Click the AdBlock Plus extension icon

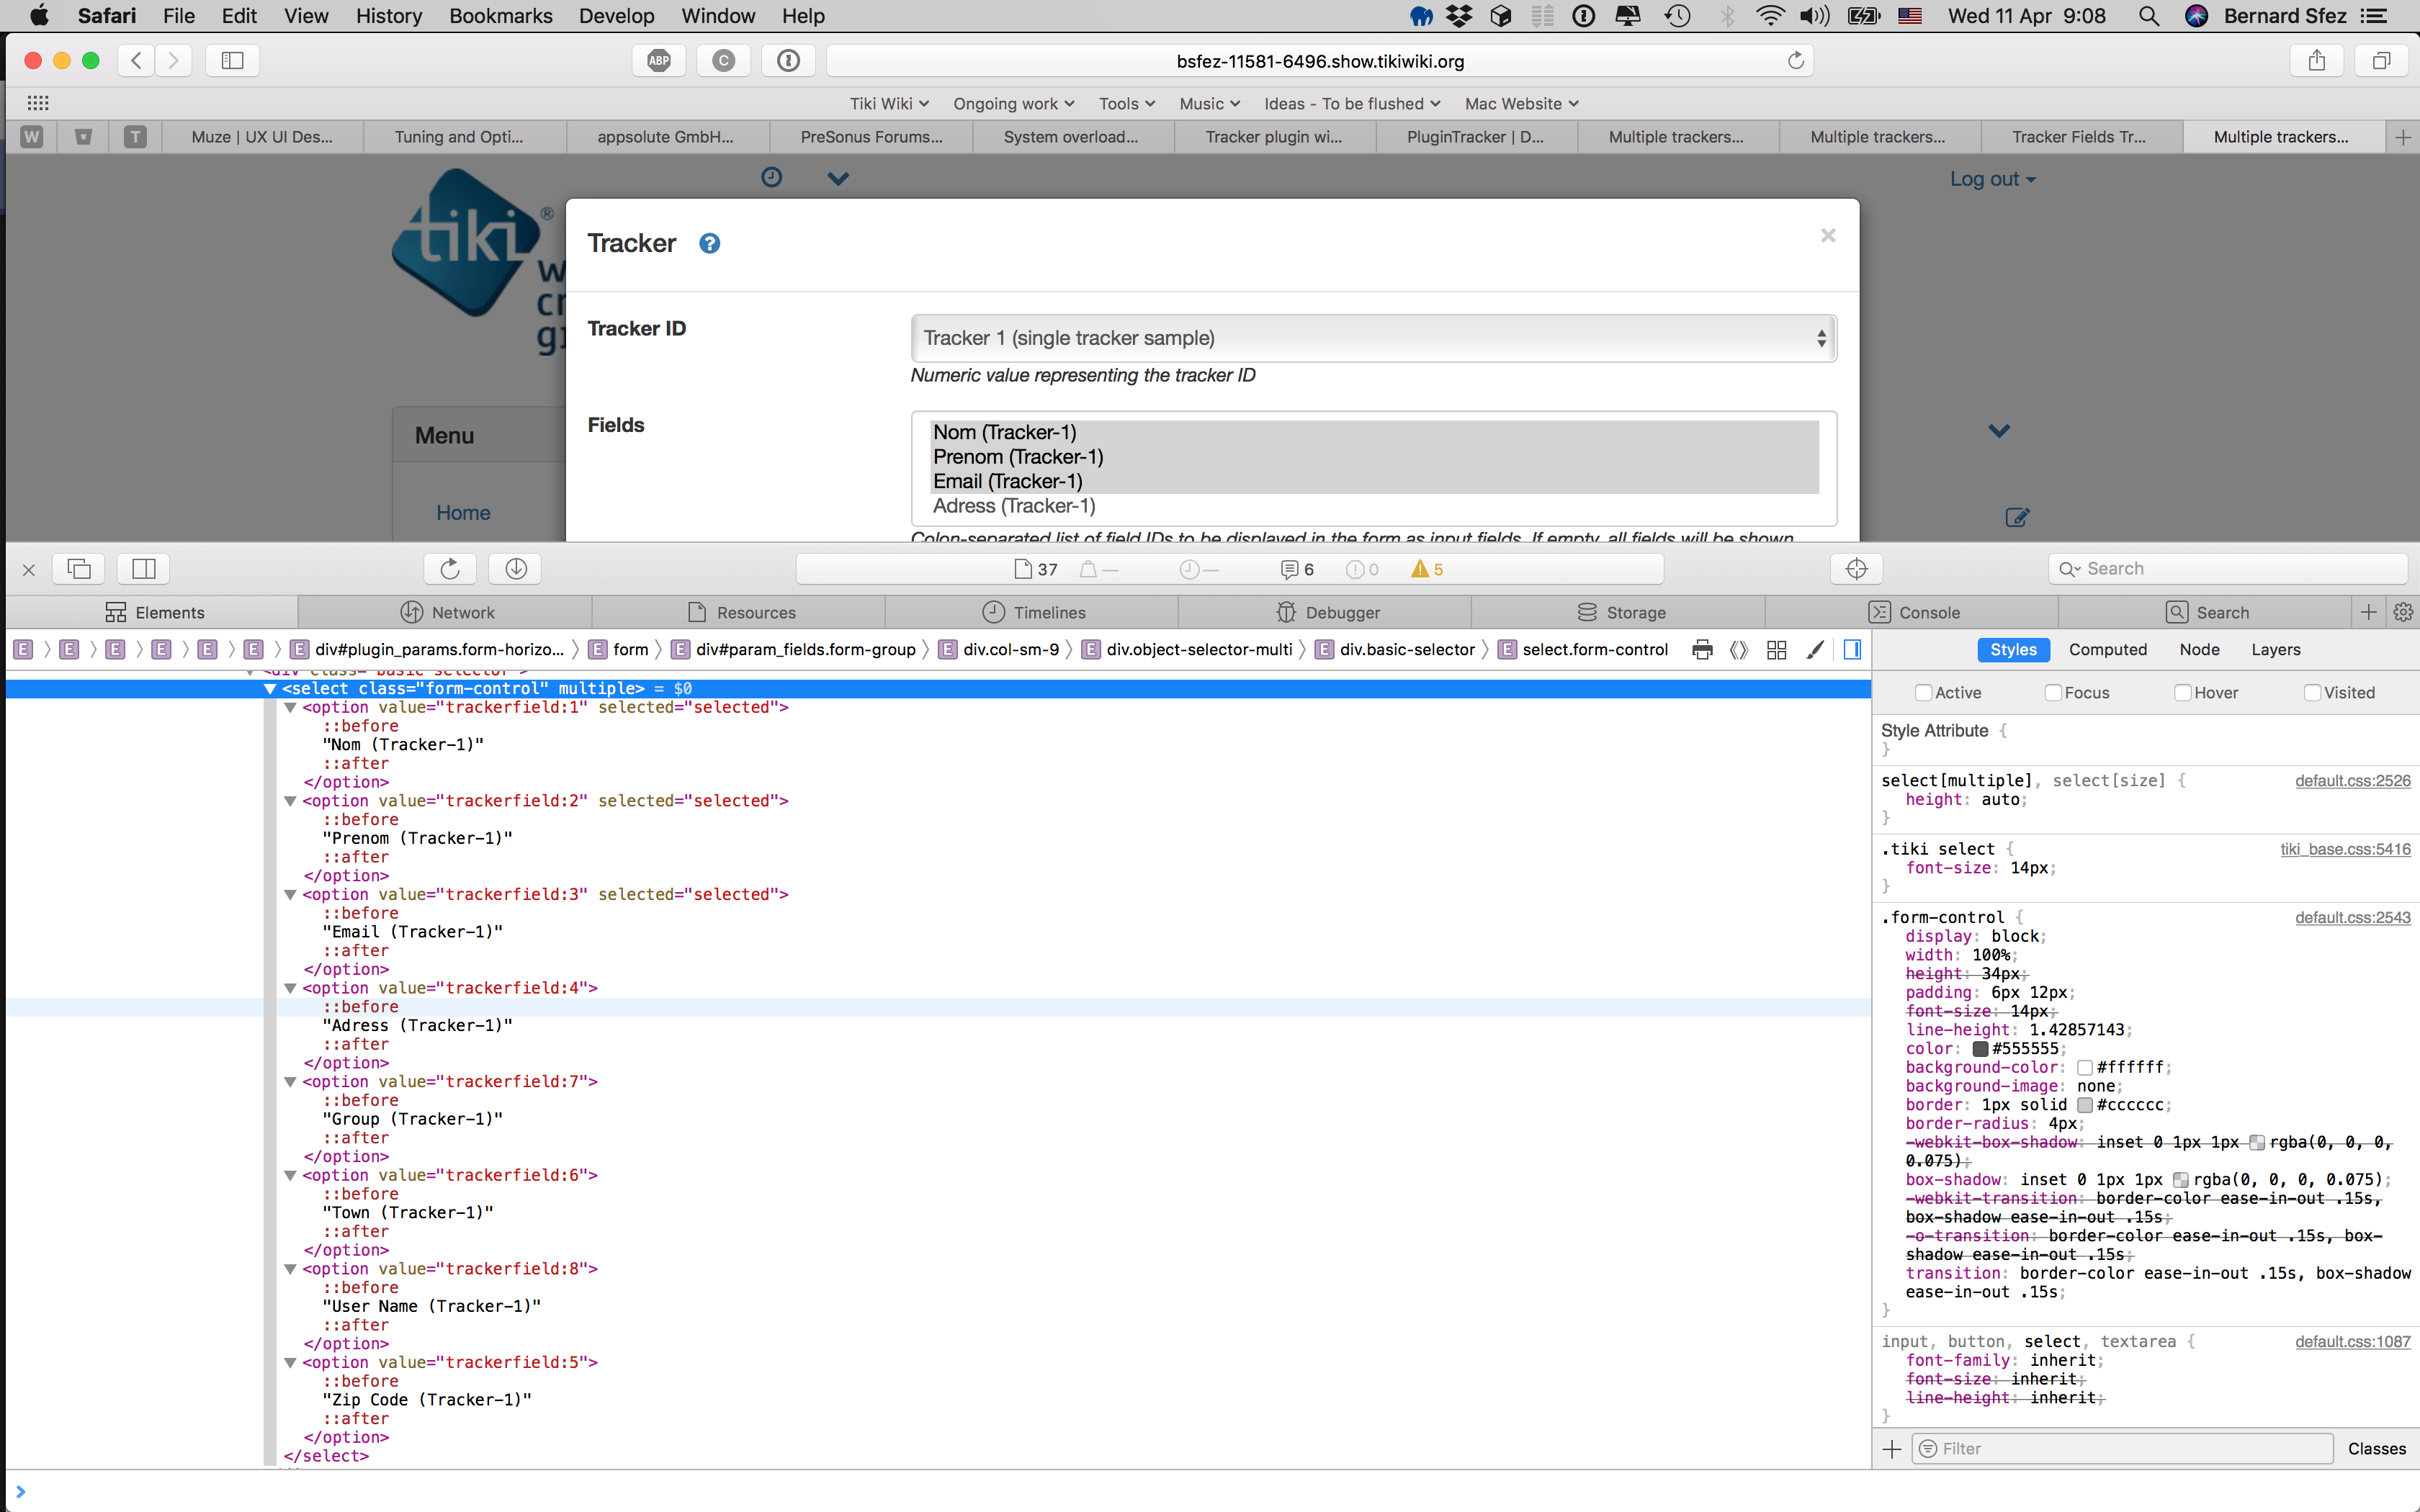(659, 61)
